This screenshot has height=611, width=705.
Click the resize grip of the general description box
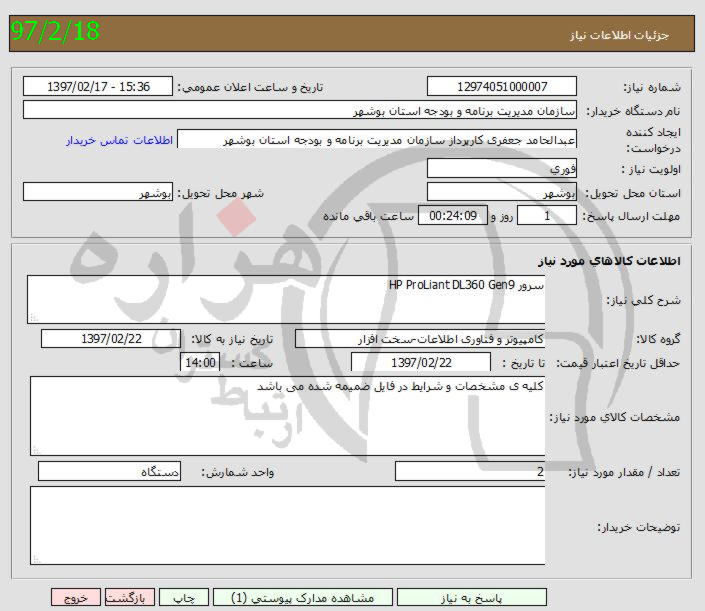34,318
